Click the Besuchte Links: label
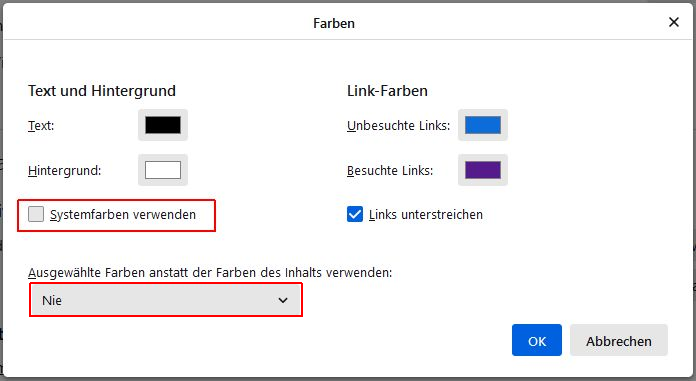The height and width of the screenshot is (381, 696). 390,171
